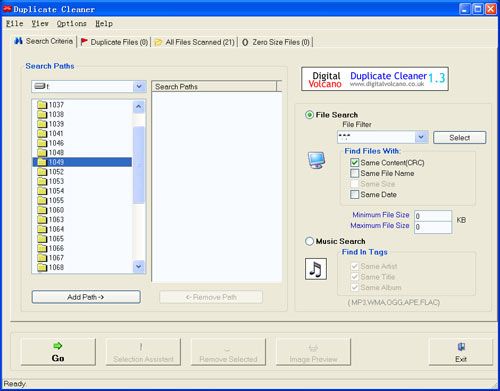
Task: Open the File Filter dropdown
Action: [421, 137]
